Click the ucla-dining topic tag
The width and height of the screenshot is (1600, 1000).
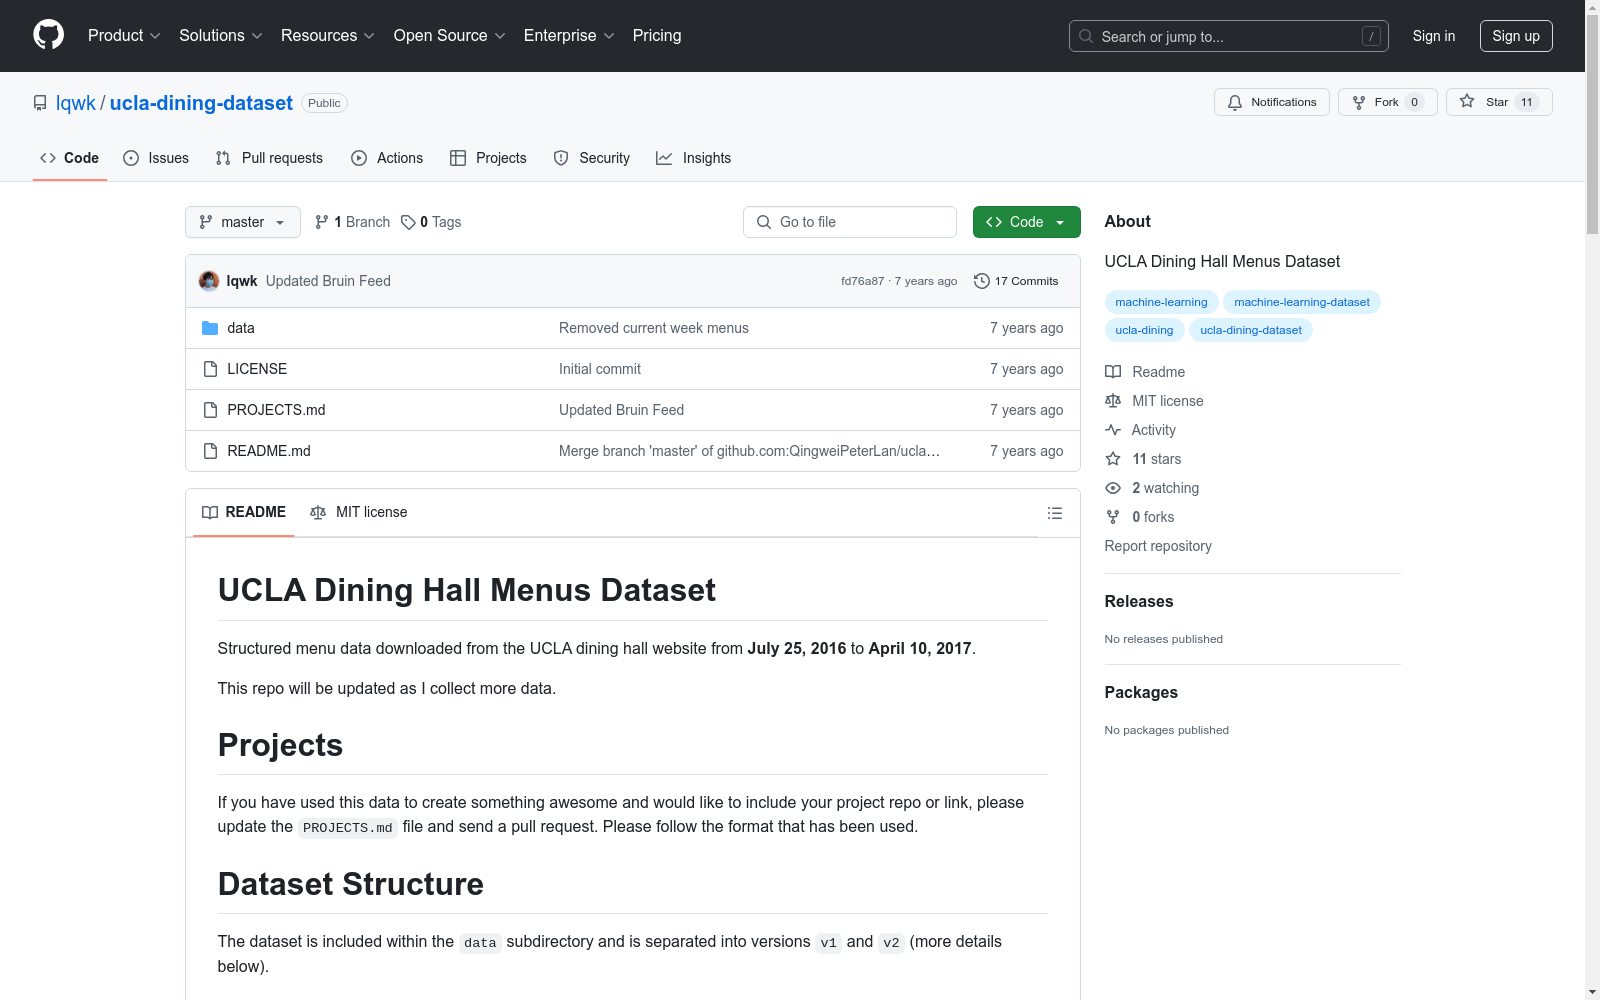tap(1144, 330)
